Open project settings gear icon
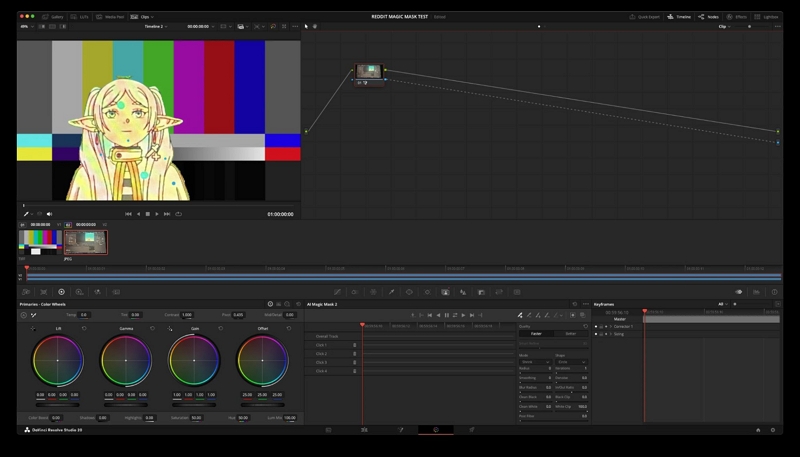This screenshot has height=457, width=800. (773, 430)
